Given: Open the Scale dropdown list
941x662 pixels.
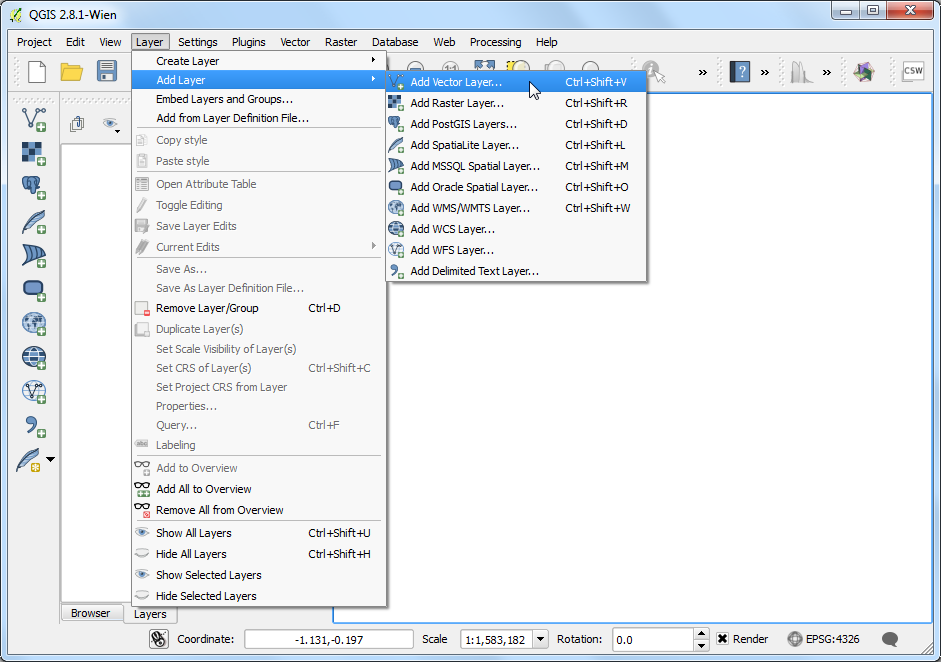Looking at the screenshot, I should pos(540,639).
